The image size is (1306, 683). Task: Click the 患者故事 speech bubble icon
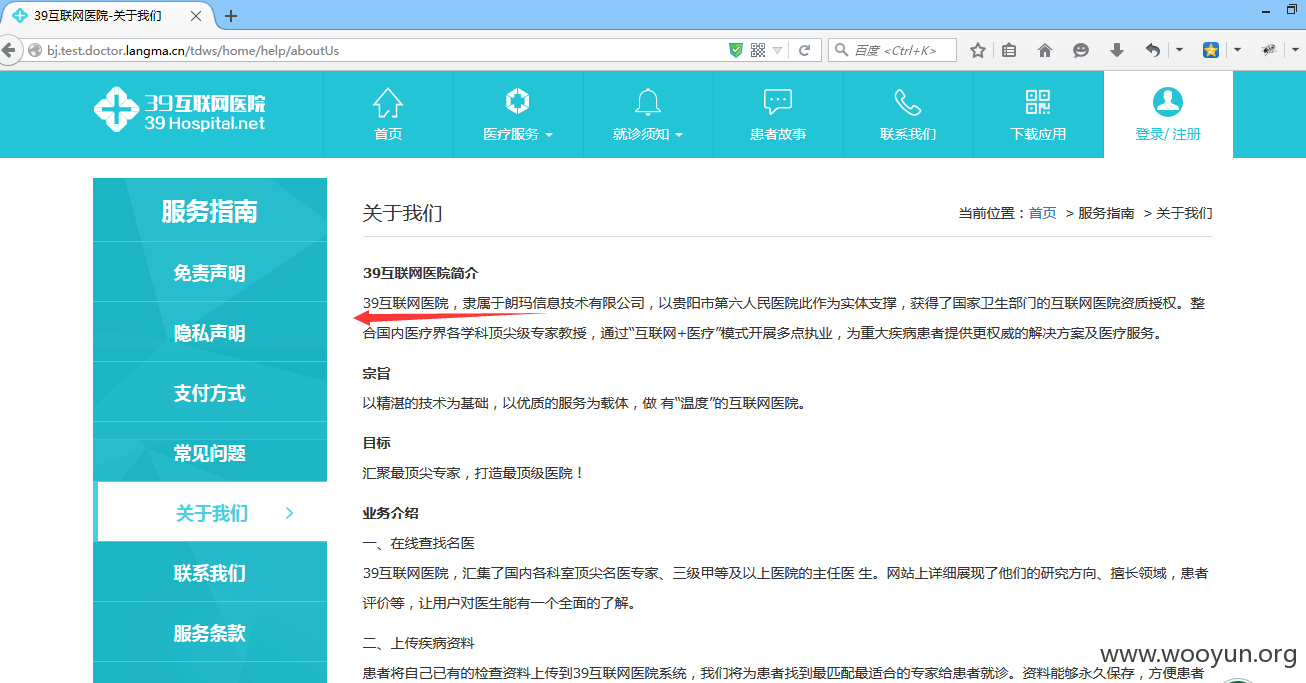coord(778,102)
